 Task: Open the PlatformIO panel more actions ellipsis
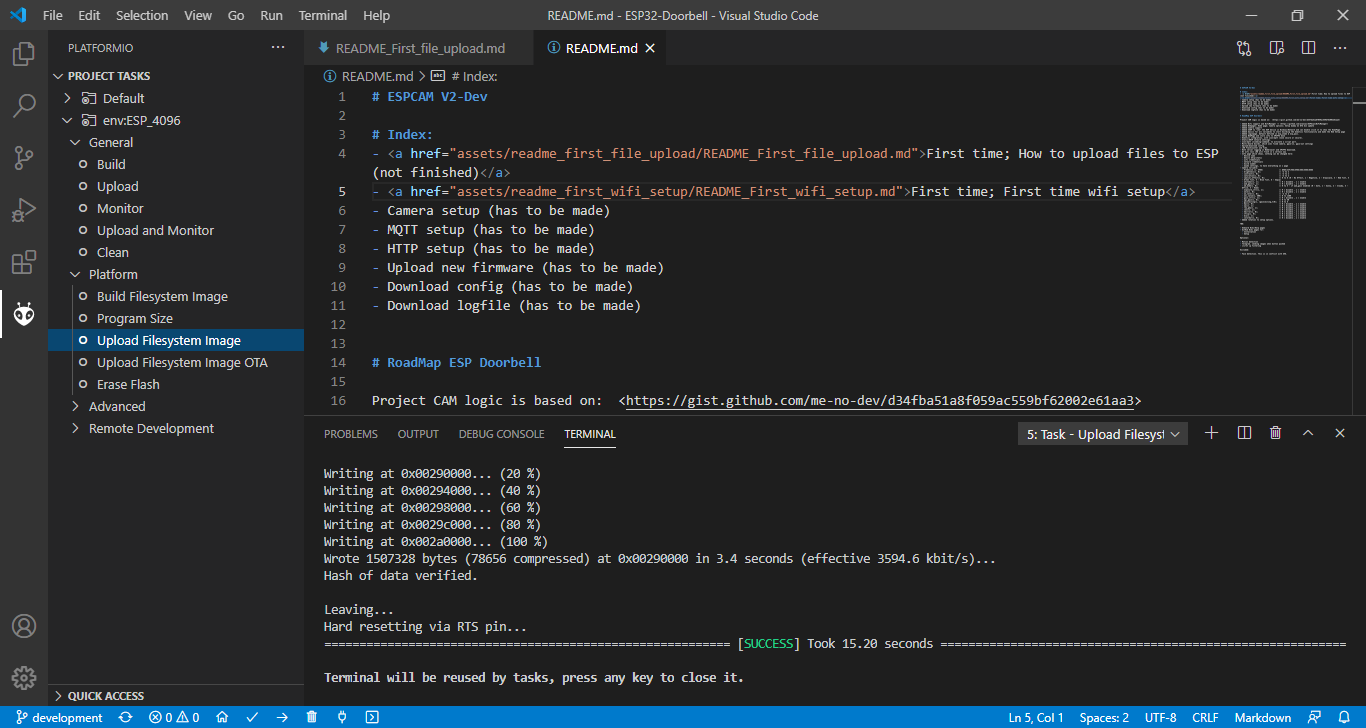[278, 47]
